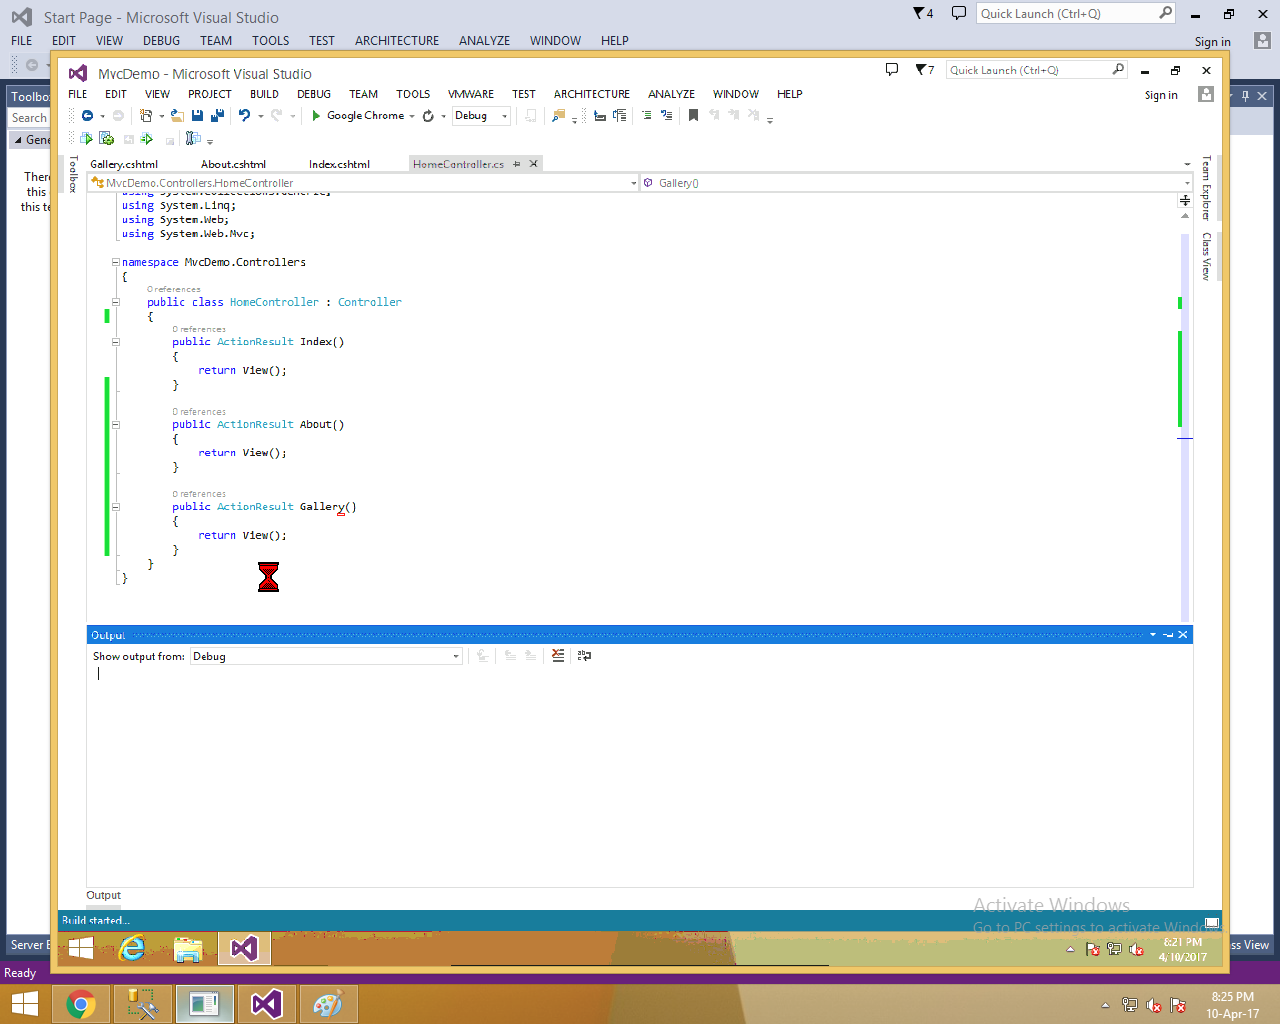Image resolution: width=1280 pixels, height=1024 pixels.
Task: Clear All text in the Output window
Action: [557, 655]
